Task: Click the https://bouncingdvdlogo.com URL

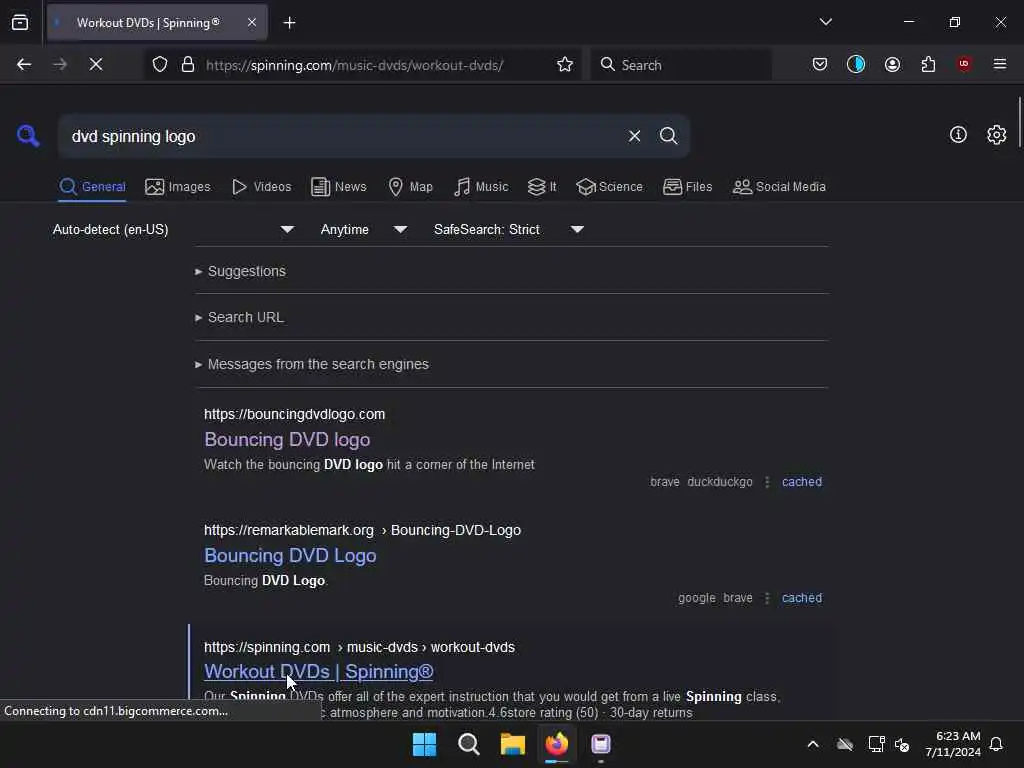Action: coord(295,414)
